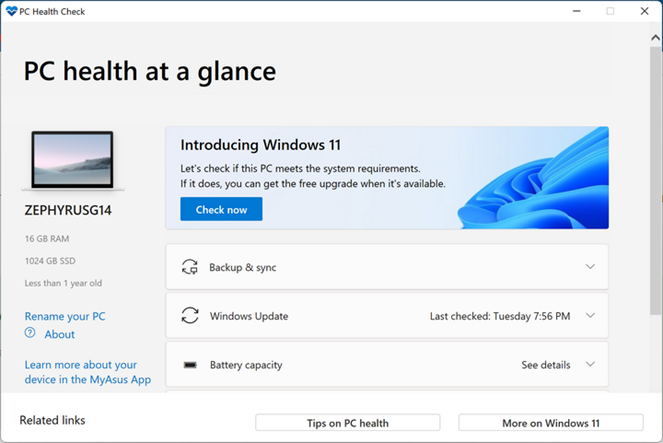Screen dimensions: 663x443
Task: Click See details in Battery capacity
Action: tap(545, 365)
